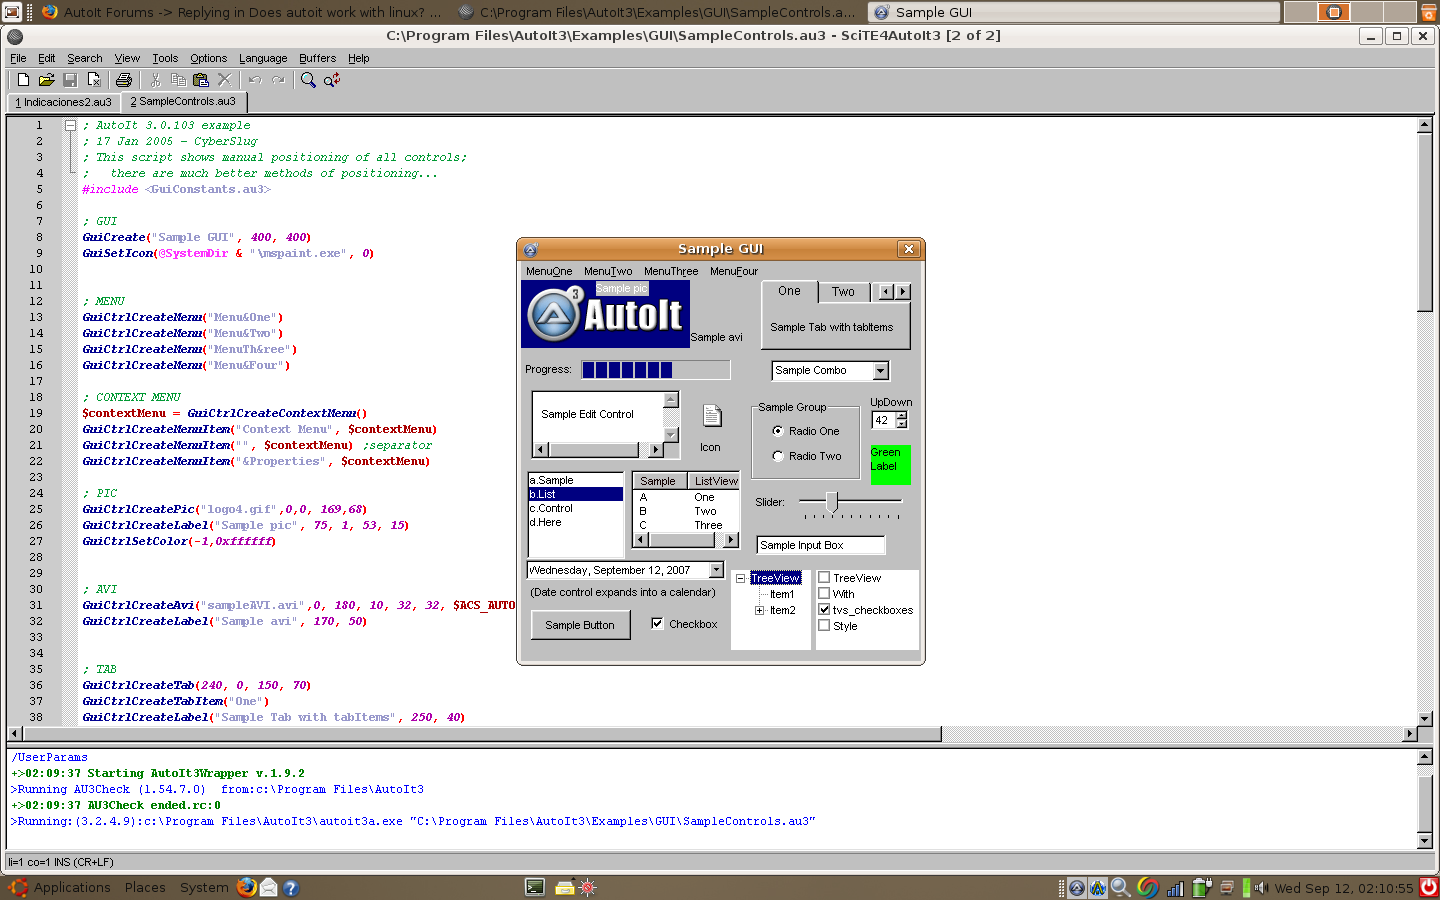This screenshot has width=1440, height=900.
Task: Click the Slider thumb in Sample GUI
Action: tap(831, 501)
